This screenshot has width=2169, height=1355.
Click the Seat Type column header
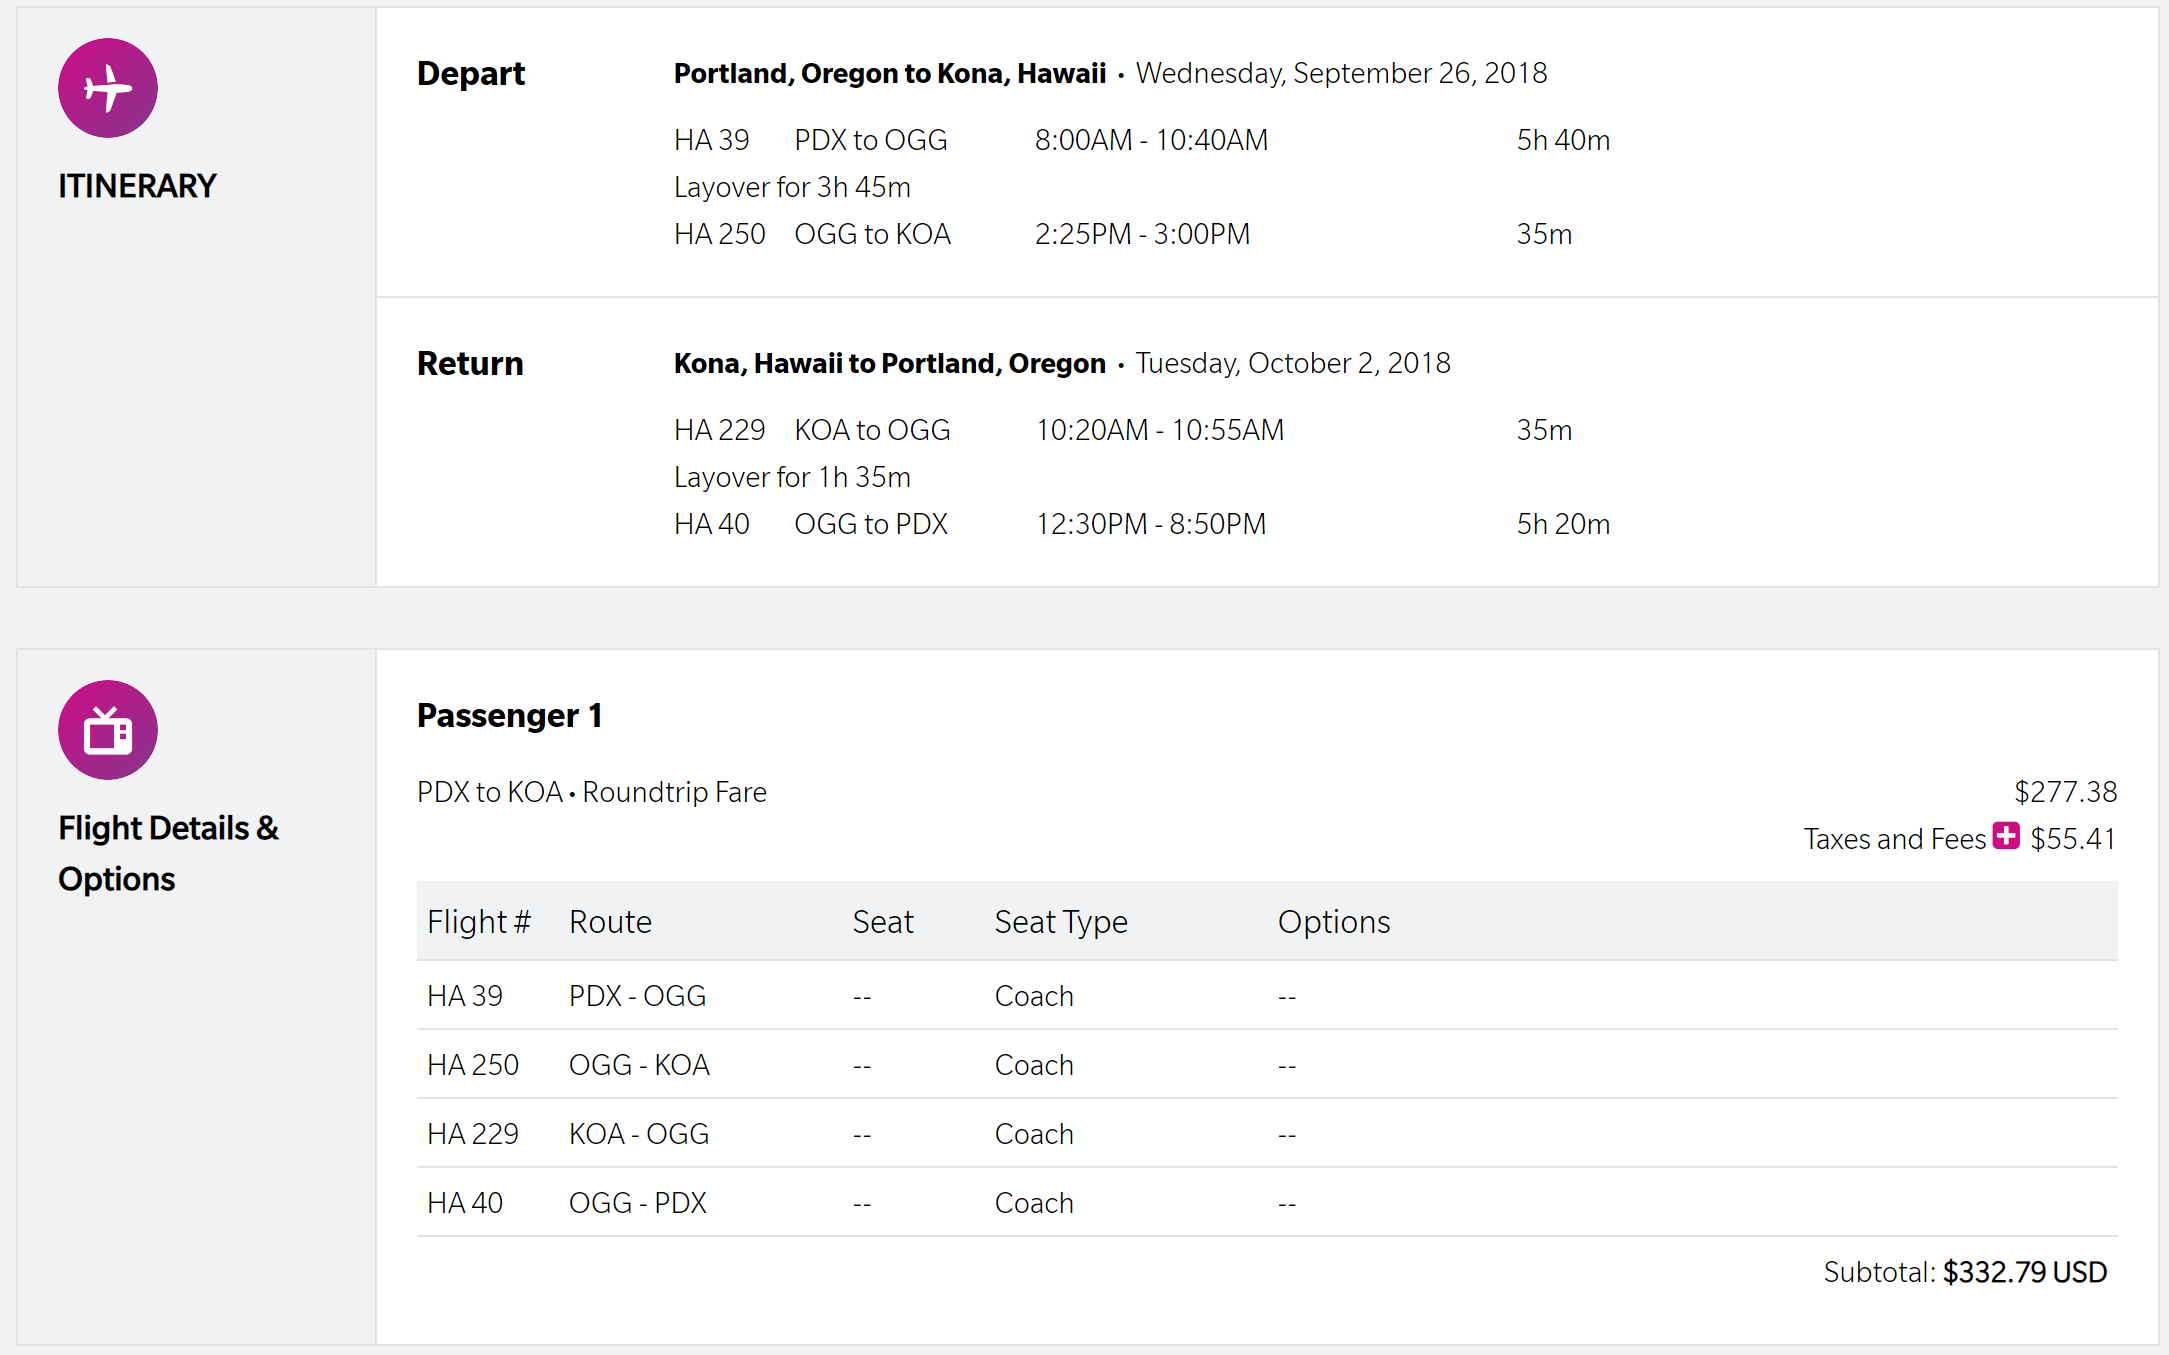[x=1060, y=922]
